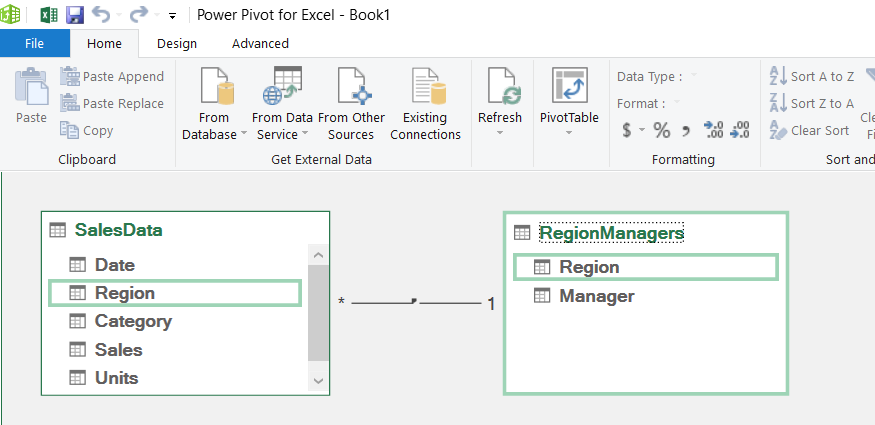Undo the last action
The image size is (875, 425).
101,14
